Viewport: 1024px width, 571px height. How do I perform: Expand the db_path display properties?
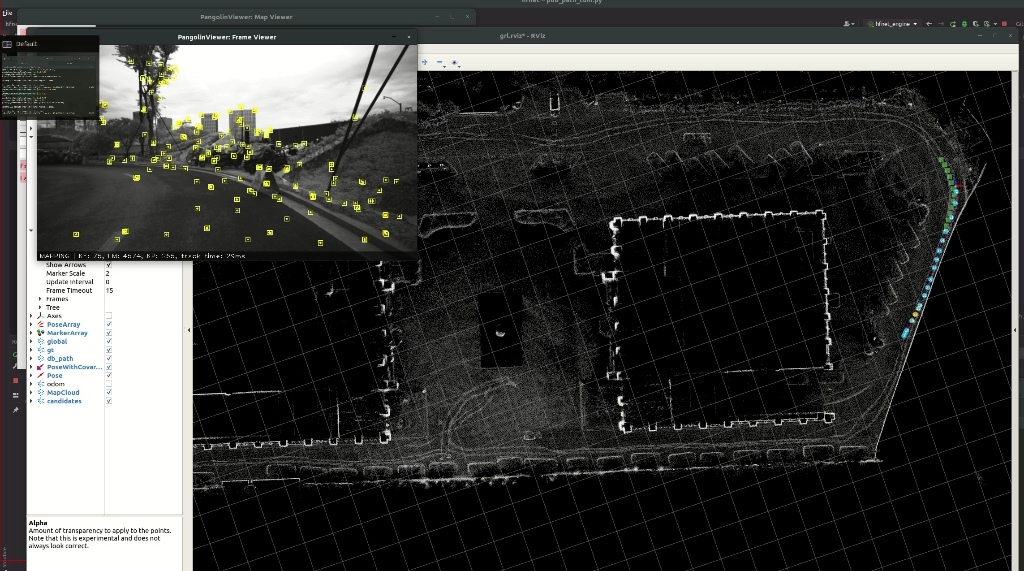[x=31, y=359]
